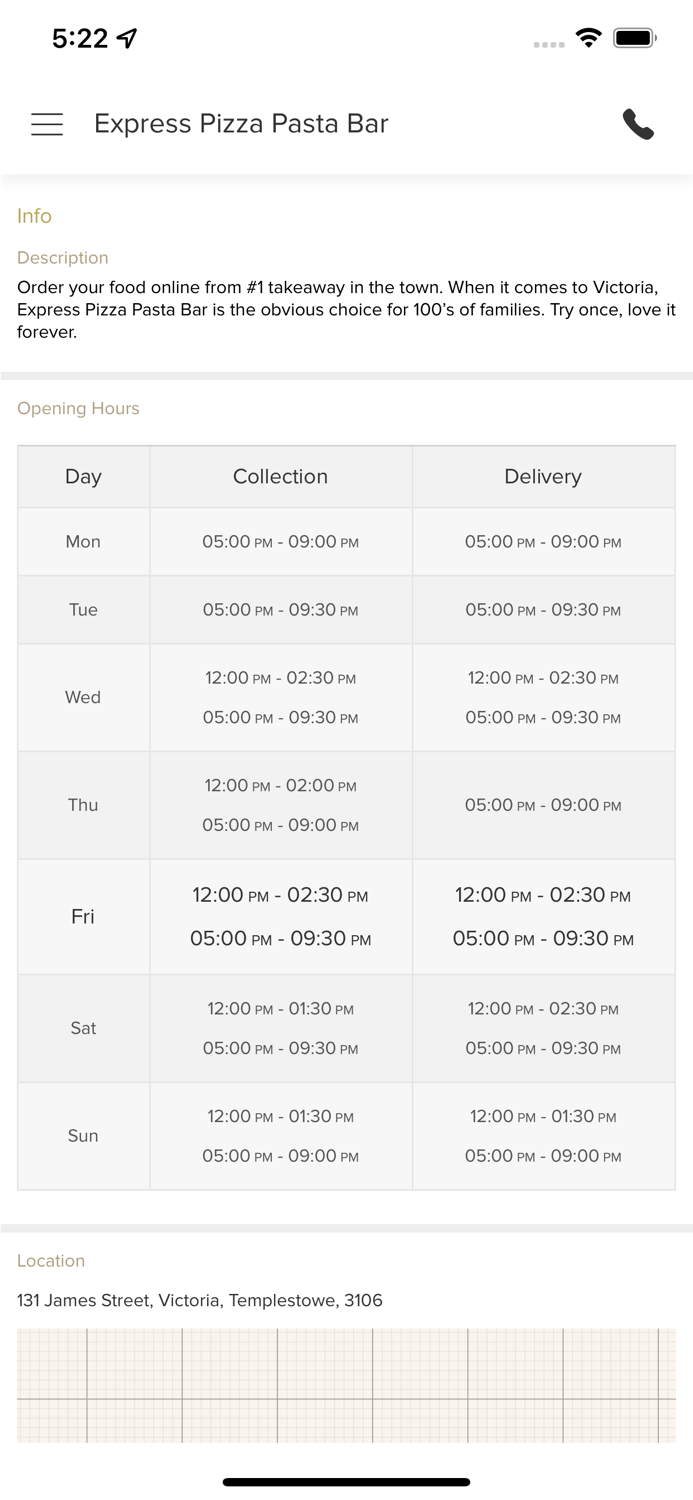The image size is (693, 1500).
Task: Tap the Info section heading
Action: (34, 216)
